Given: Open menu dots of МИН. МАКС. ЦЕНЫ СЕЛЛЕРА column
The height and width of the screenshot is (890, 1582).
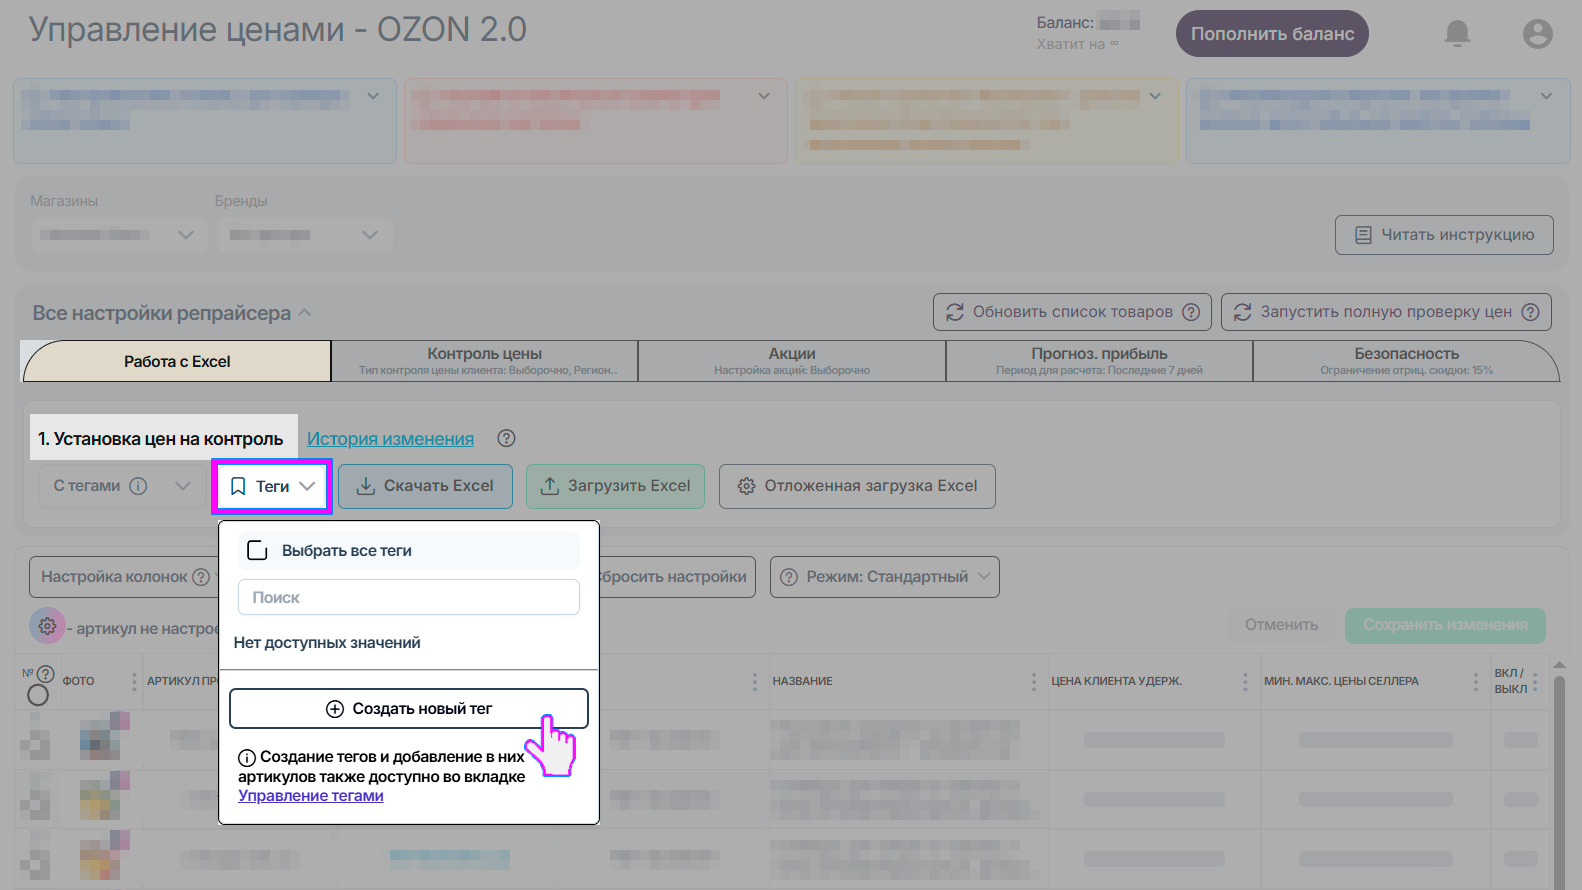Looking at the screenshot, I should [x=1476, y=682].
